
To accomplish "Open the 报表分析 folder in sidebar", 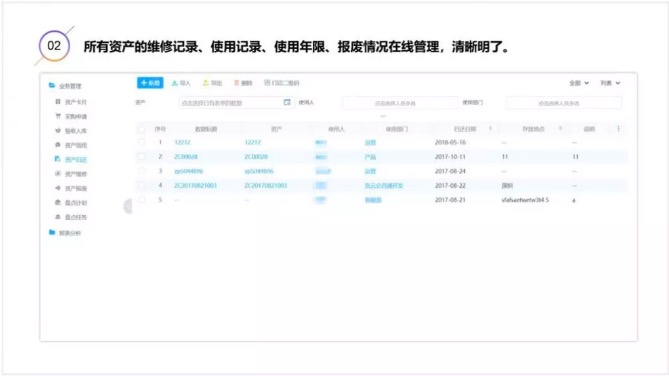I will (65, 233).
